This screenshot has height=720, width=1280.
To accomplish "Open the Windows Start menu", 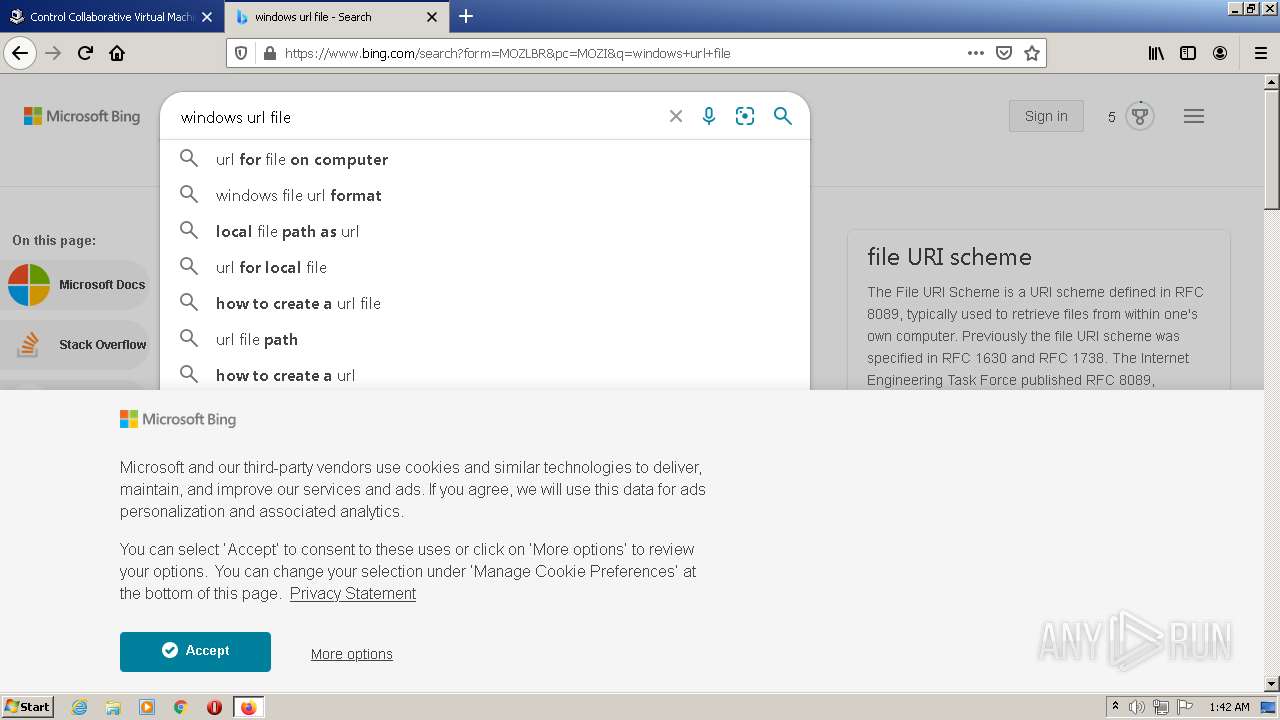I will pos(28,707).
